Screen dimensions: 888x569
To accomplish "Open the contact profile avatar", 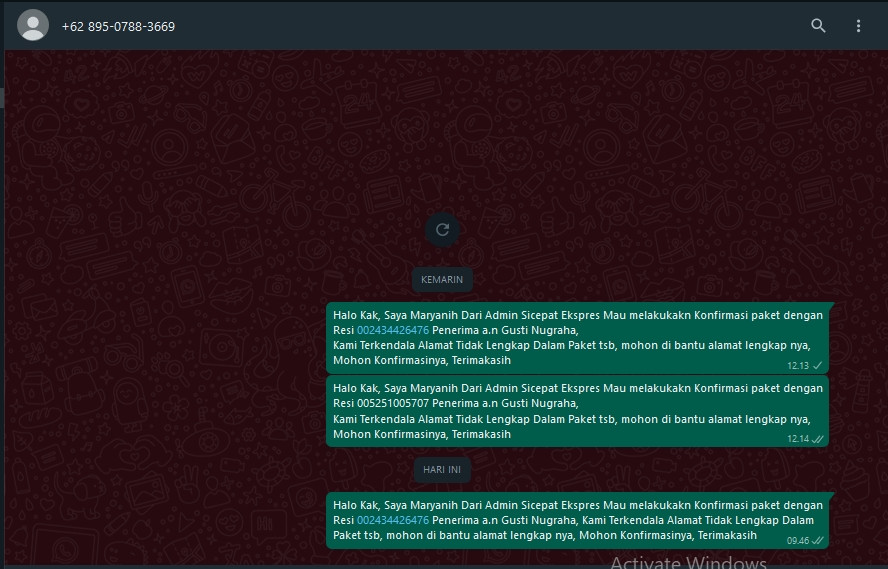I will tap(33, 25).
